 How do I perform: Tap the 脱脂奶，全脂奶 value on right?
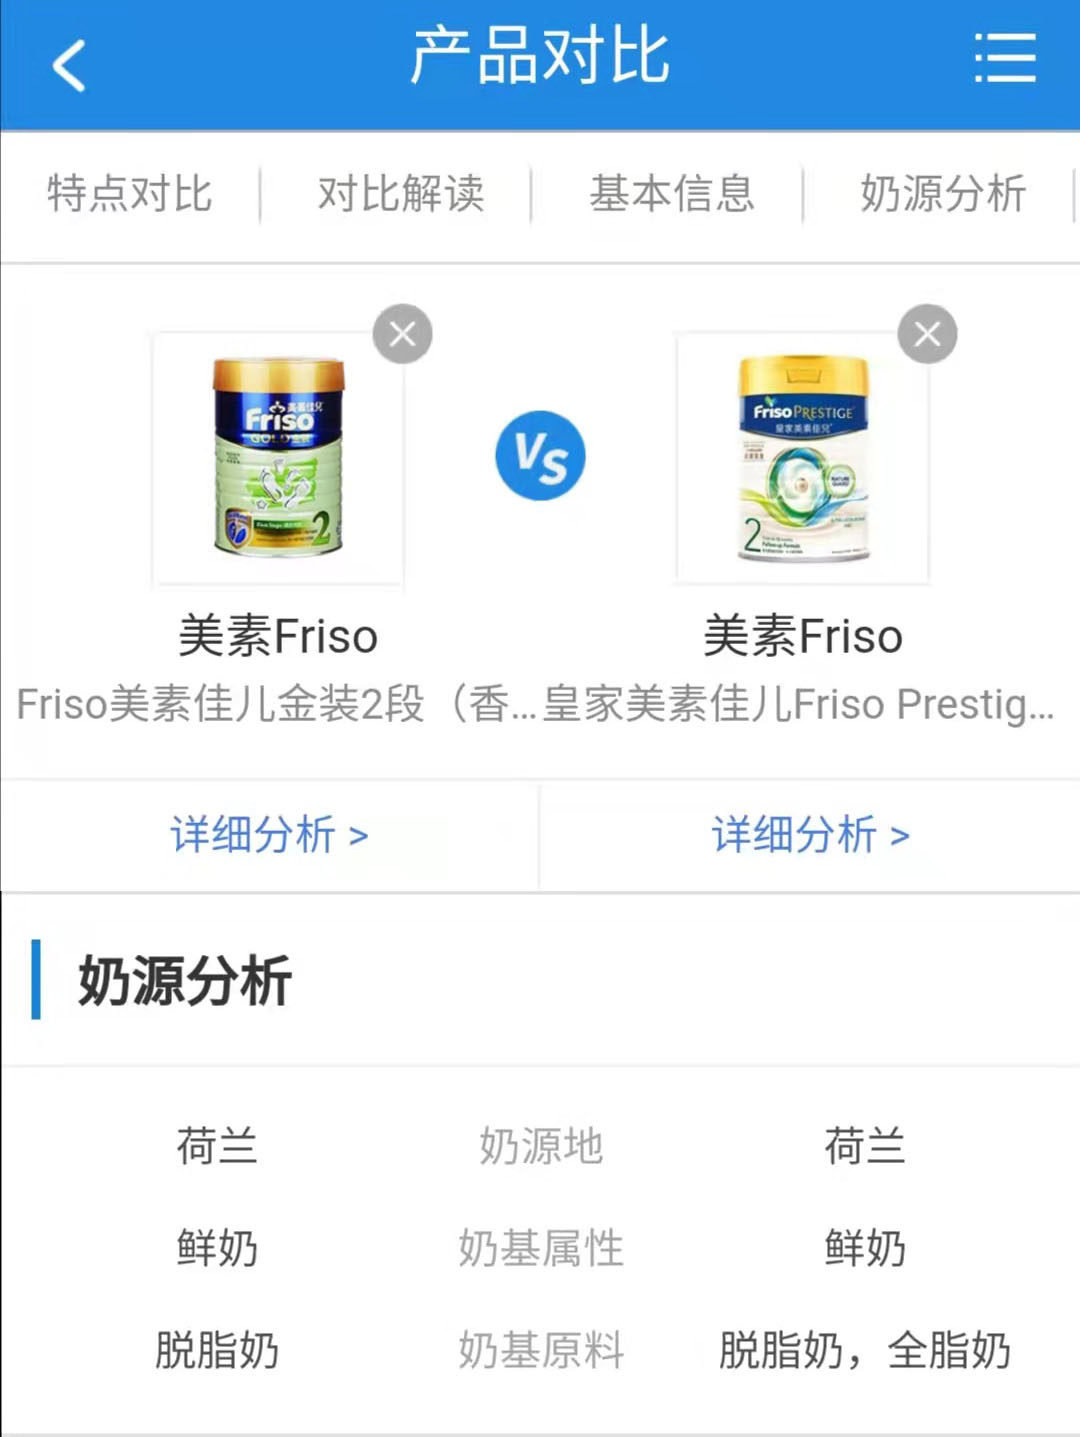pyautogui.click(x=864, y=1350)
